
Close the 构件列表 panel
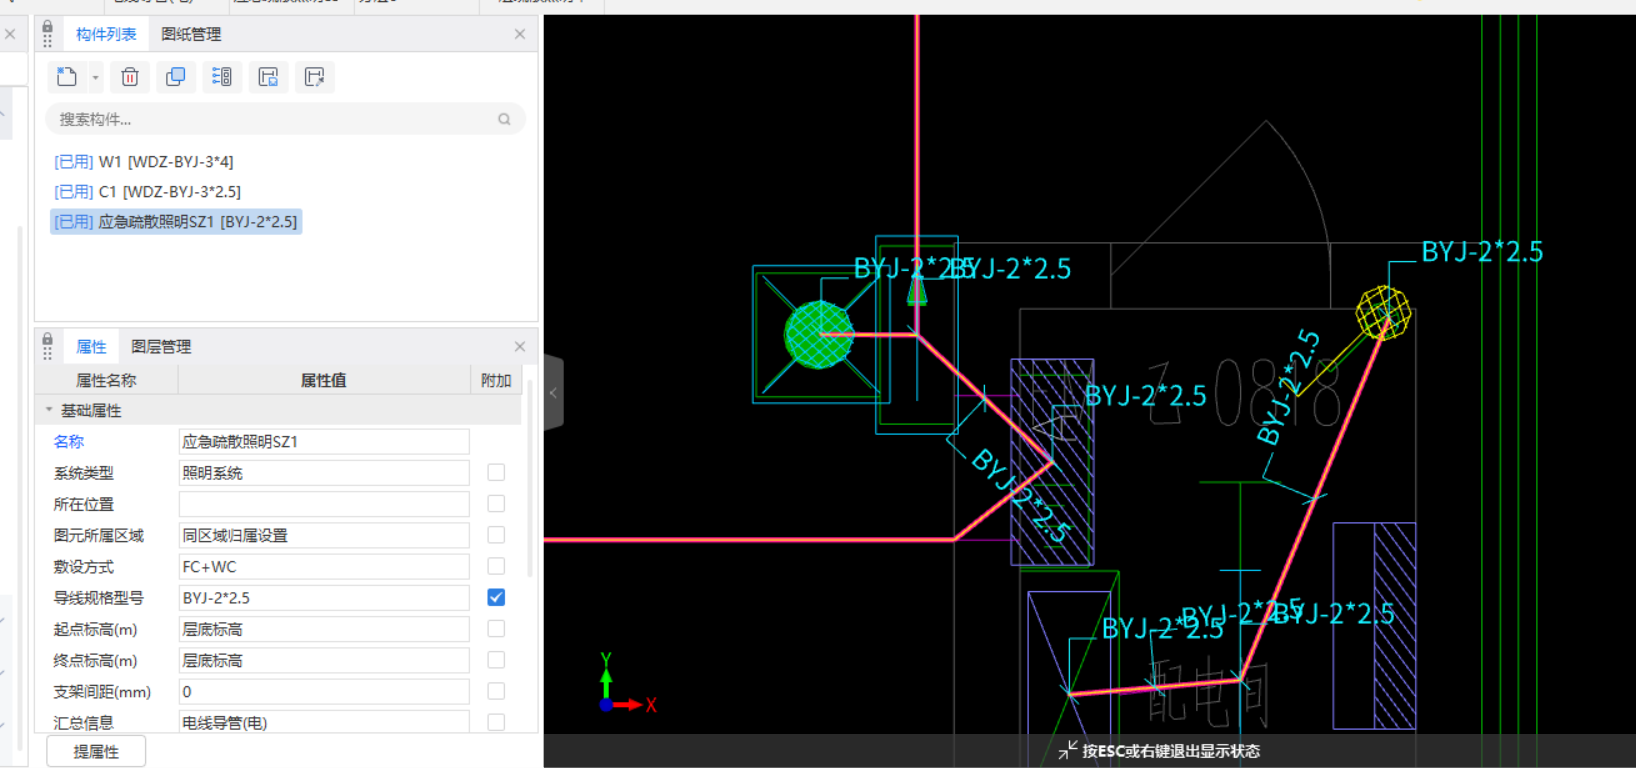520,34
